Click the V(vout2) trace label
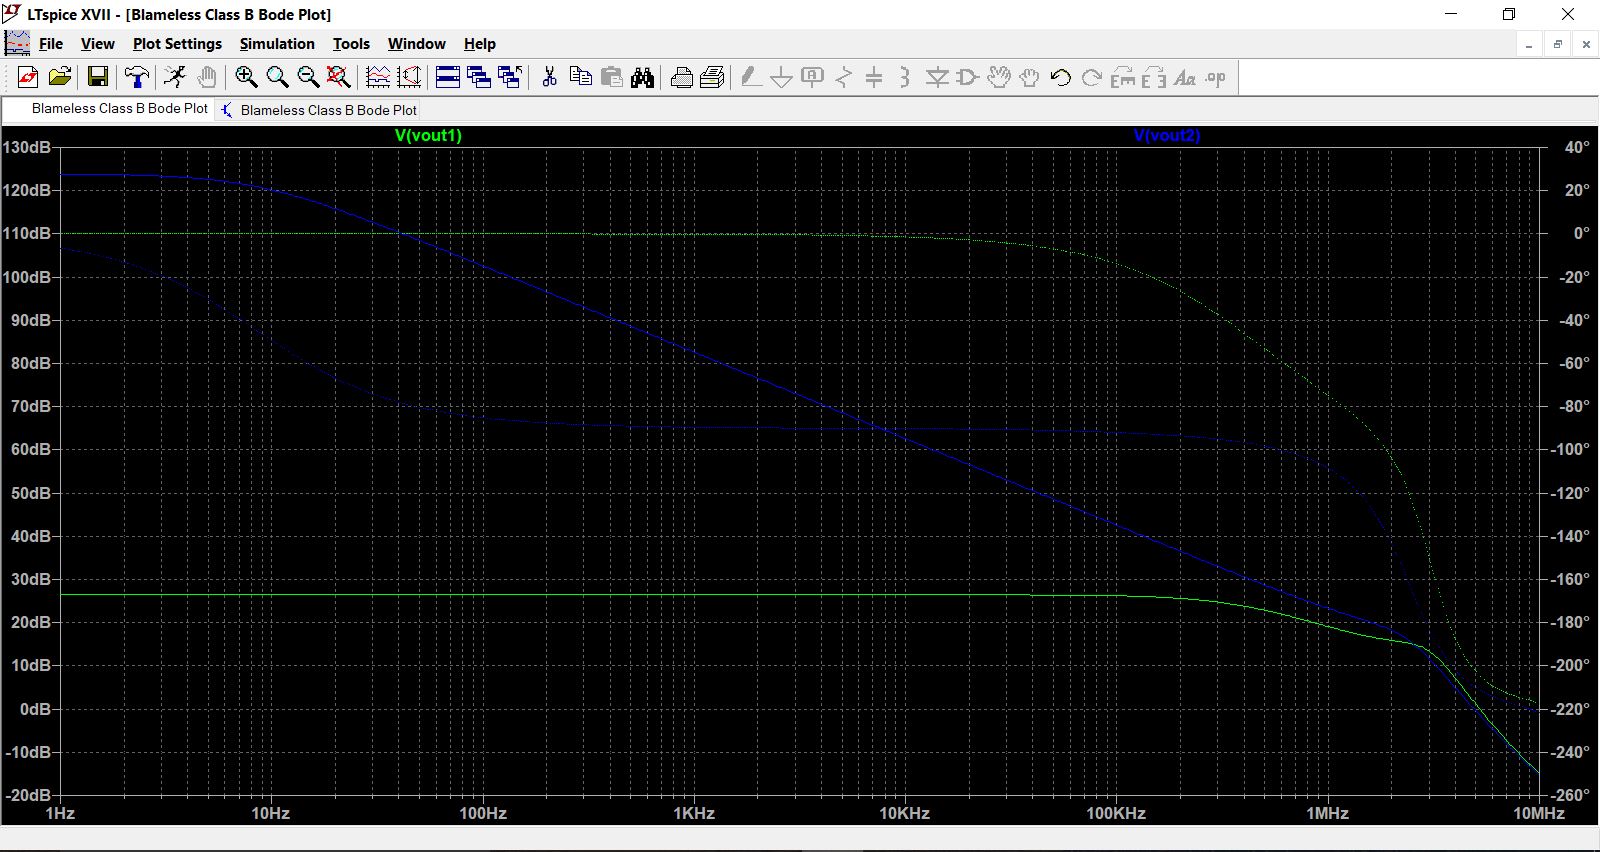The width and height of the screenshot is (1600, 852). tap(1167, 135)
